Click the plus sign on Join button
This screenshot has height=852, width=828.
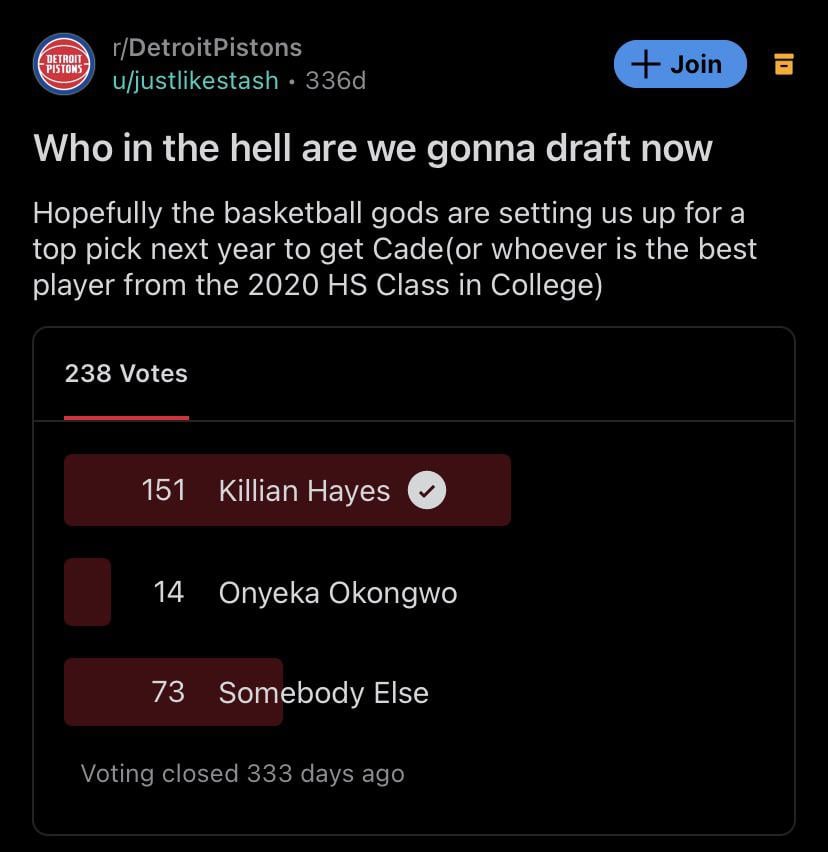[x=645, y=64]
